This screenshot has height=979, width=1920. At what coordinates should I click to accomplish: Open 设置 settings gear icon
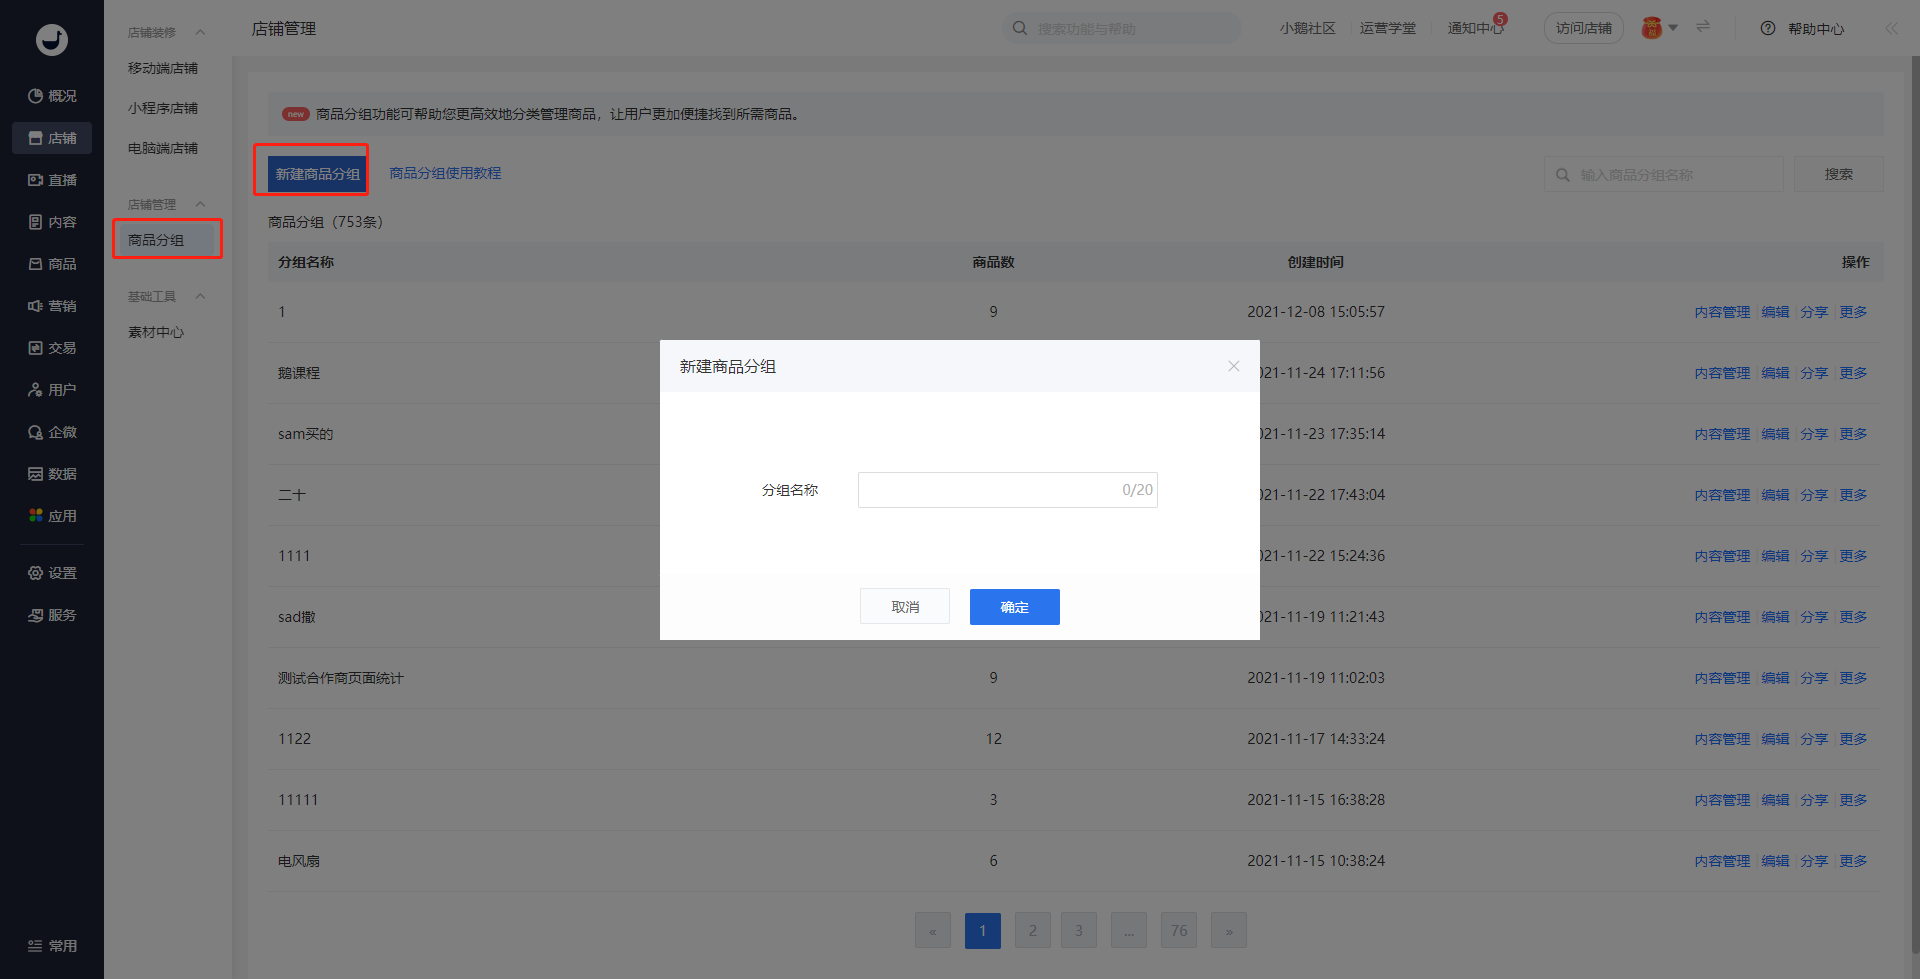[x=36, y=573]
